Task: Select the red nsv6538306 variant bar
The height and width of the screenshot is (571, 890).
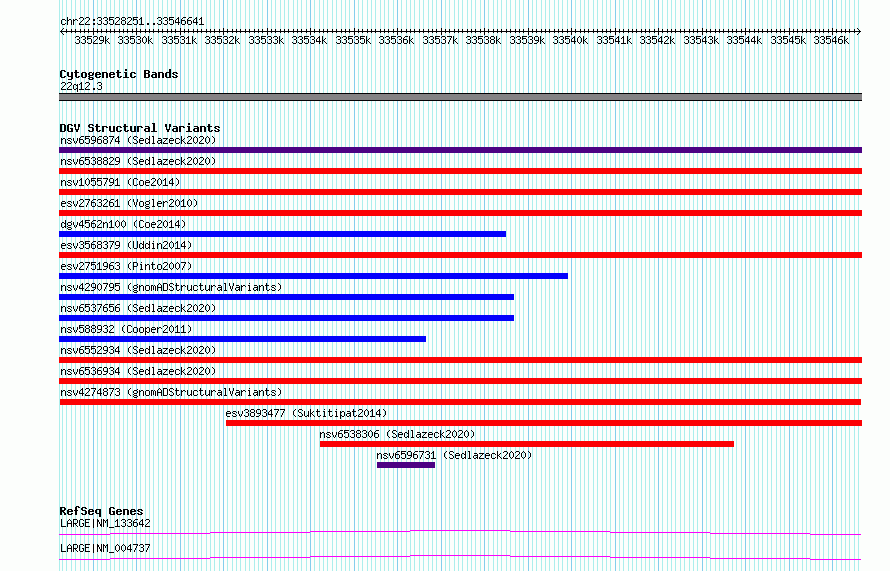Action: pyautogui.click(x=527, y=444)
